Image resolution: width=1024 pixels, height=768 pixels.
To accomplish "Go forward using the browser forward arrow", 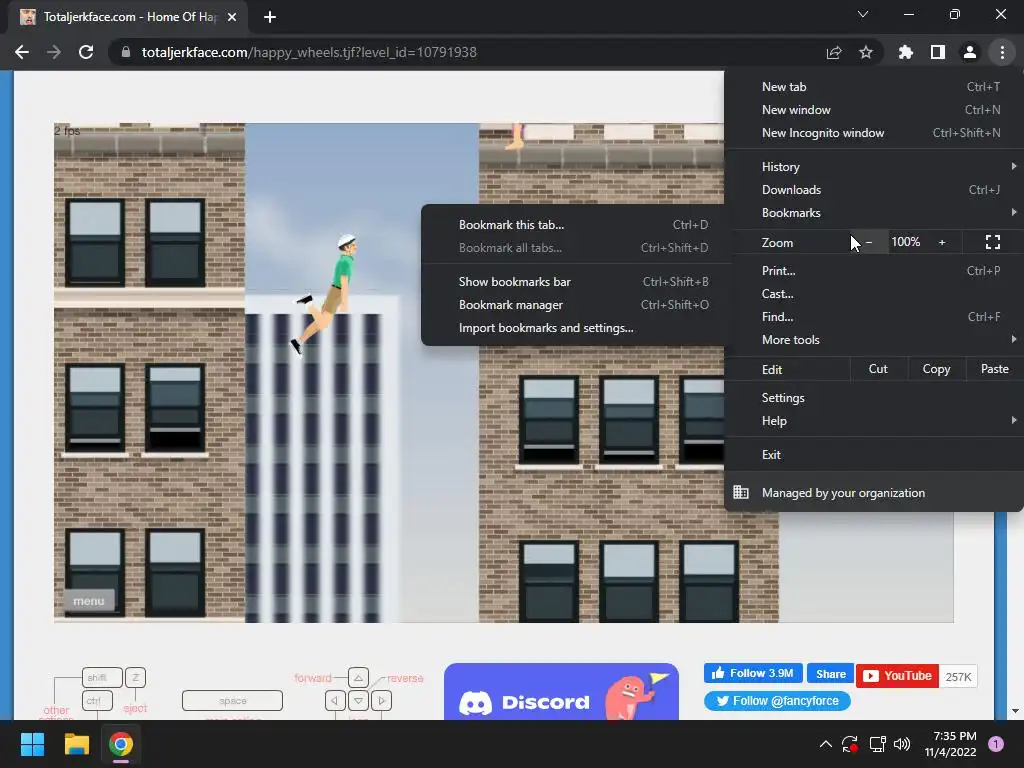I will [x=54, y=52].
